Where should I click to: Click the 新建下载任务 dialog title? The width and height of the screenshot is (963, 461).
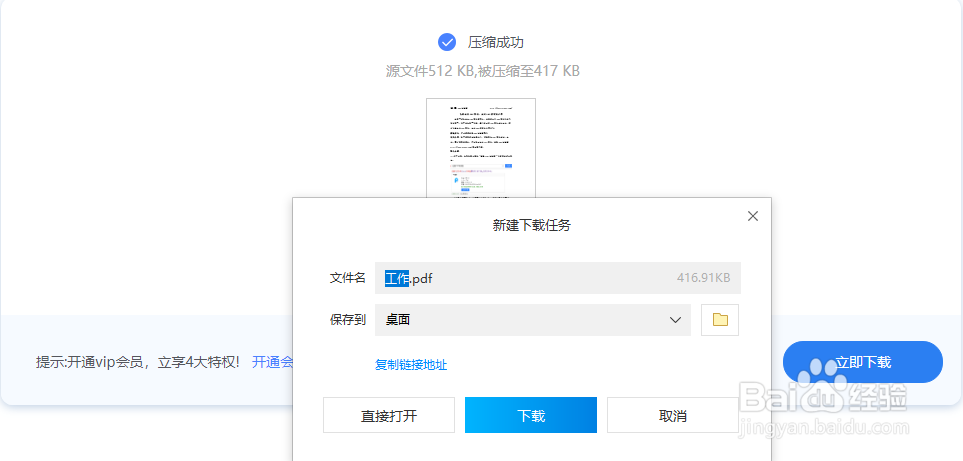click(x=532, y=225)
